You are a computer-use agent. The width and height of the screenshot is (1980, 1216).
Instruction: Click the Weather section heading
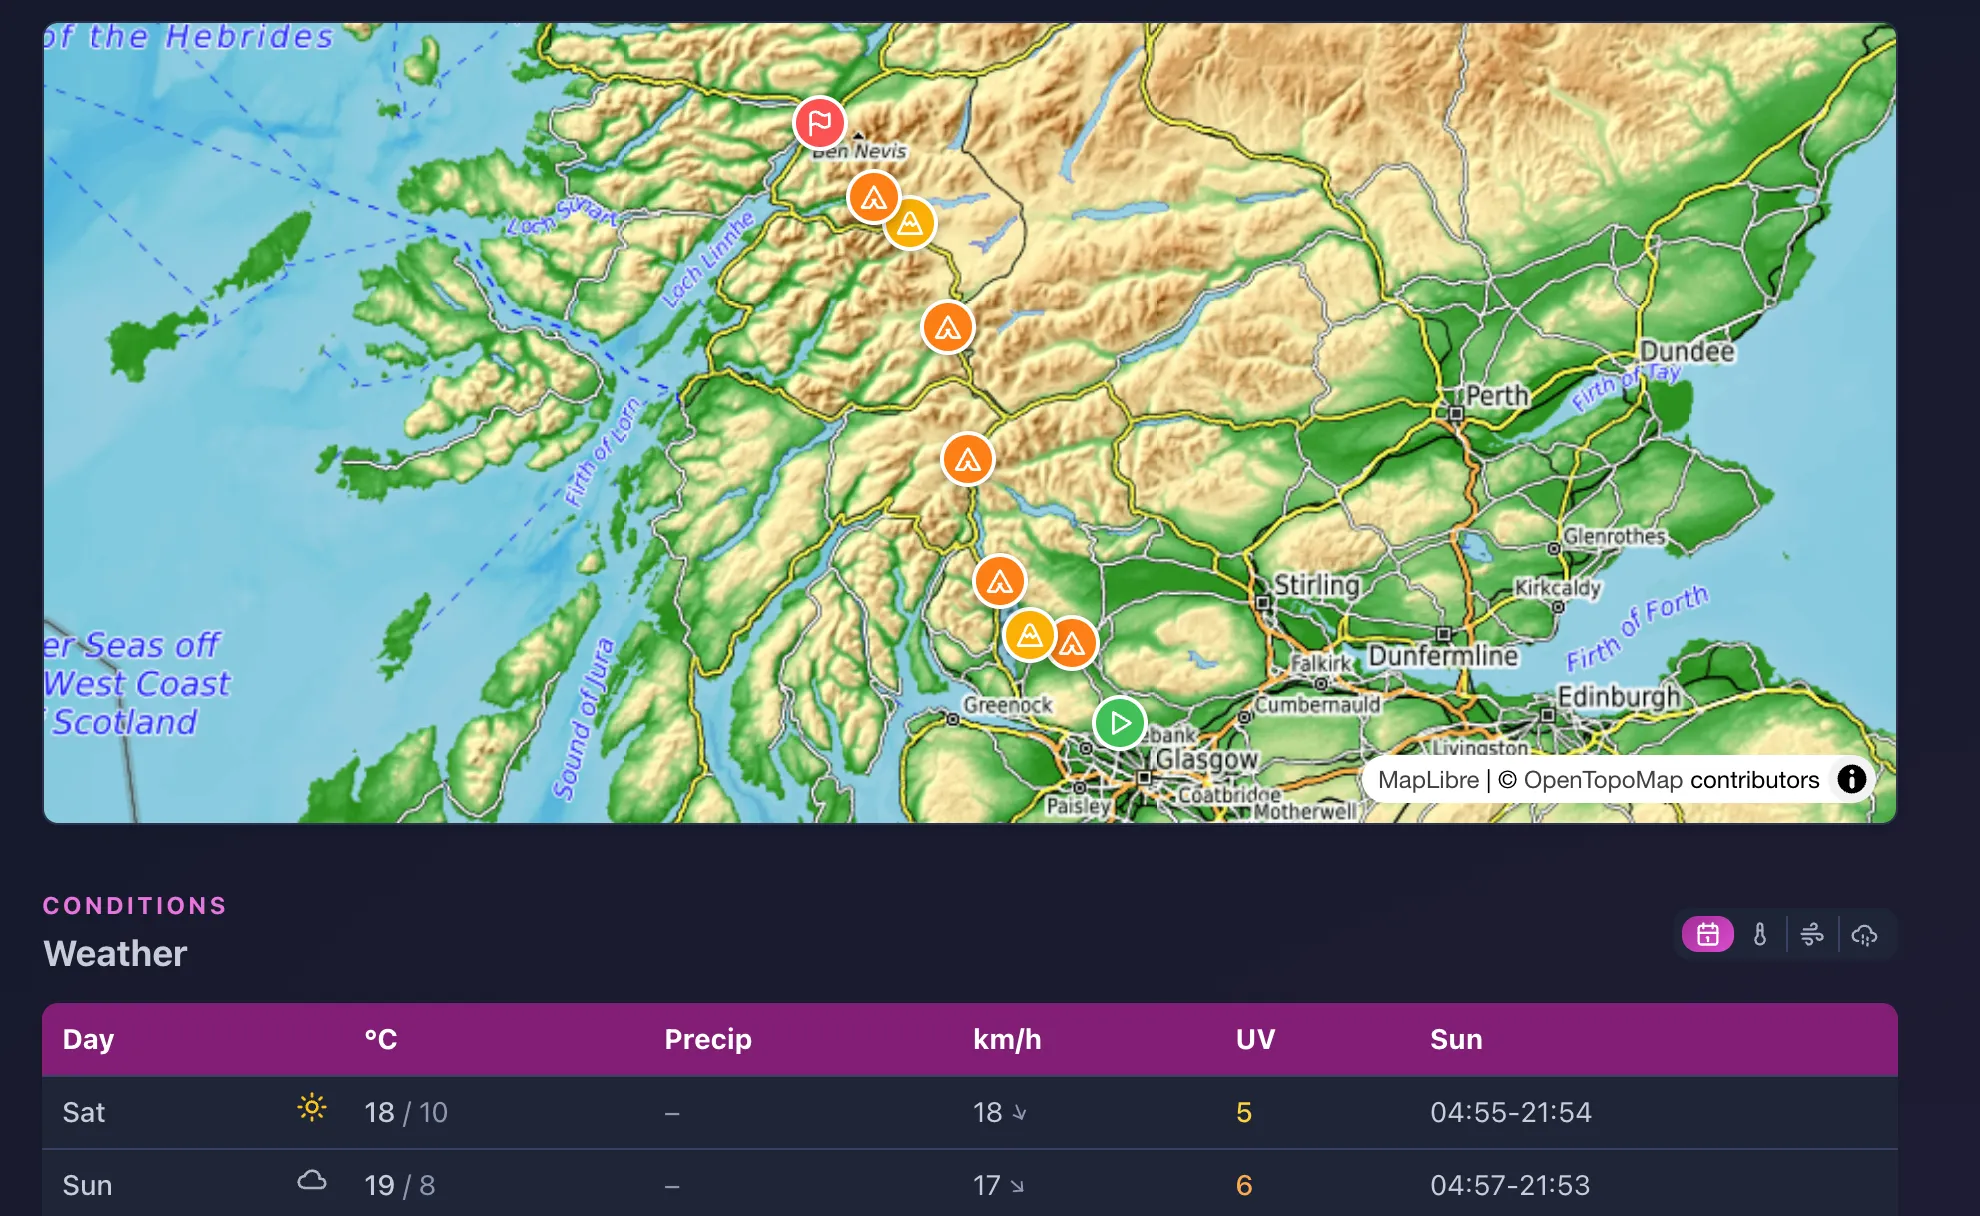coord(115,953)
